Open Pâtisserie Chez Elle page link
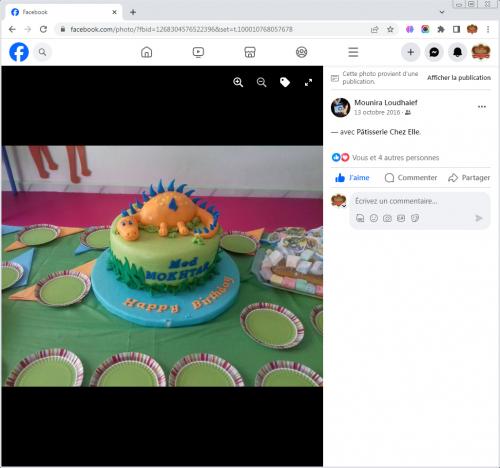 [x=388, y=132]
